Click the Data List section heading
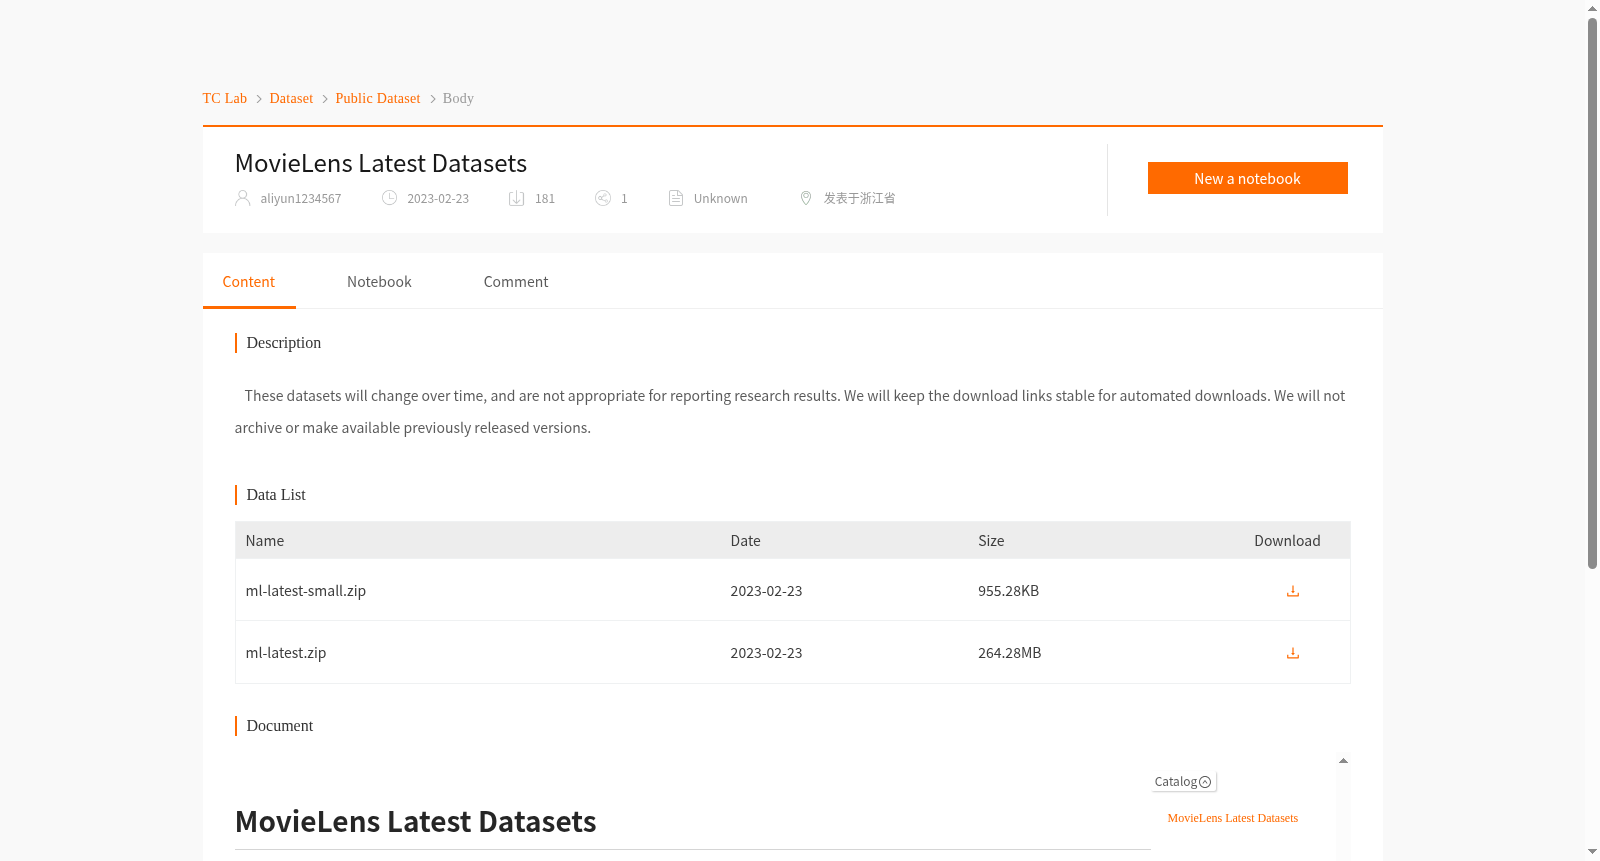This screenshot has height=861, width=1600. point(276,495)
